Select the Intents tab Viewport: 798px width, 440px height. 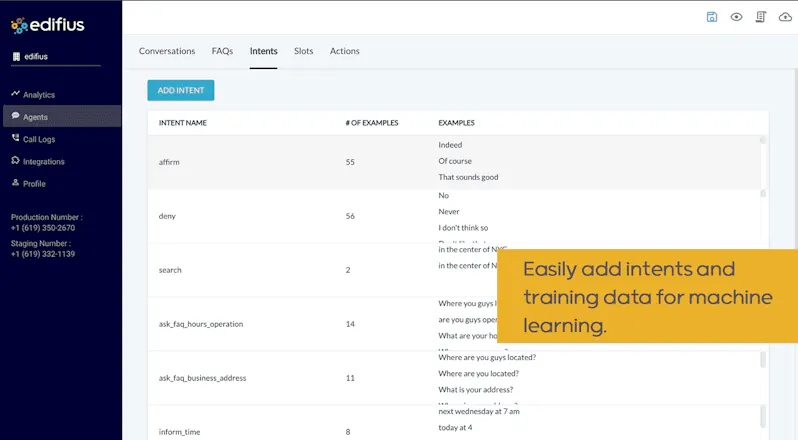263,51
